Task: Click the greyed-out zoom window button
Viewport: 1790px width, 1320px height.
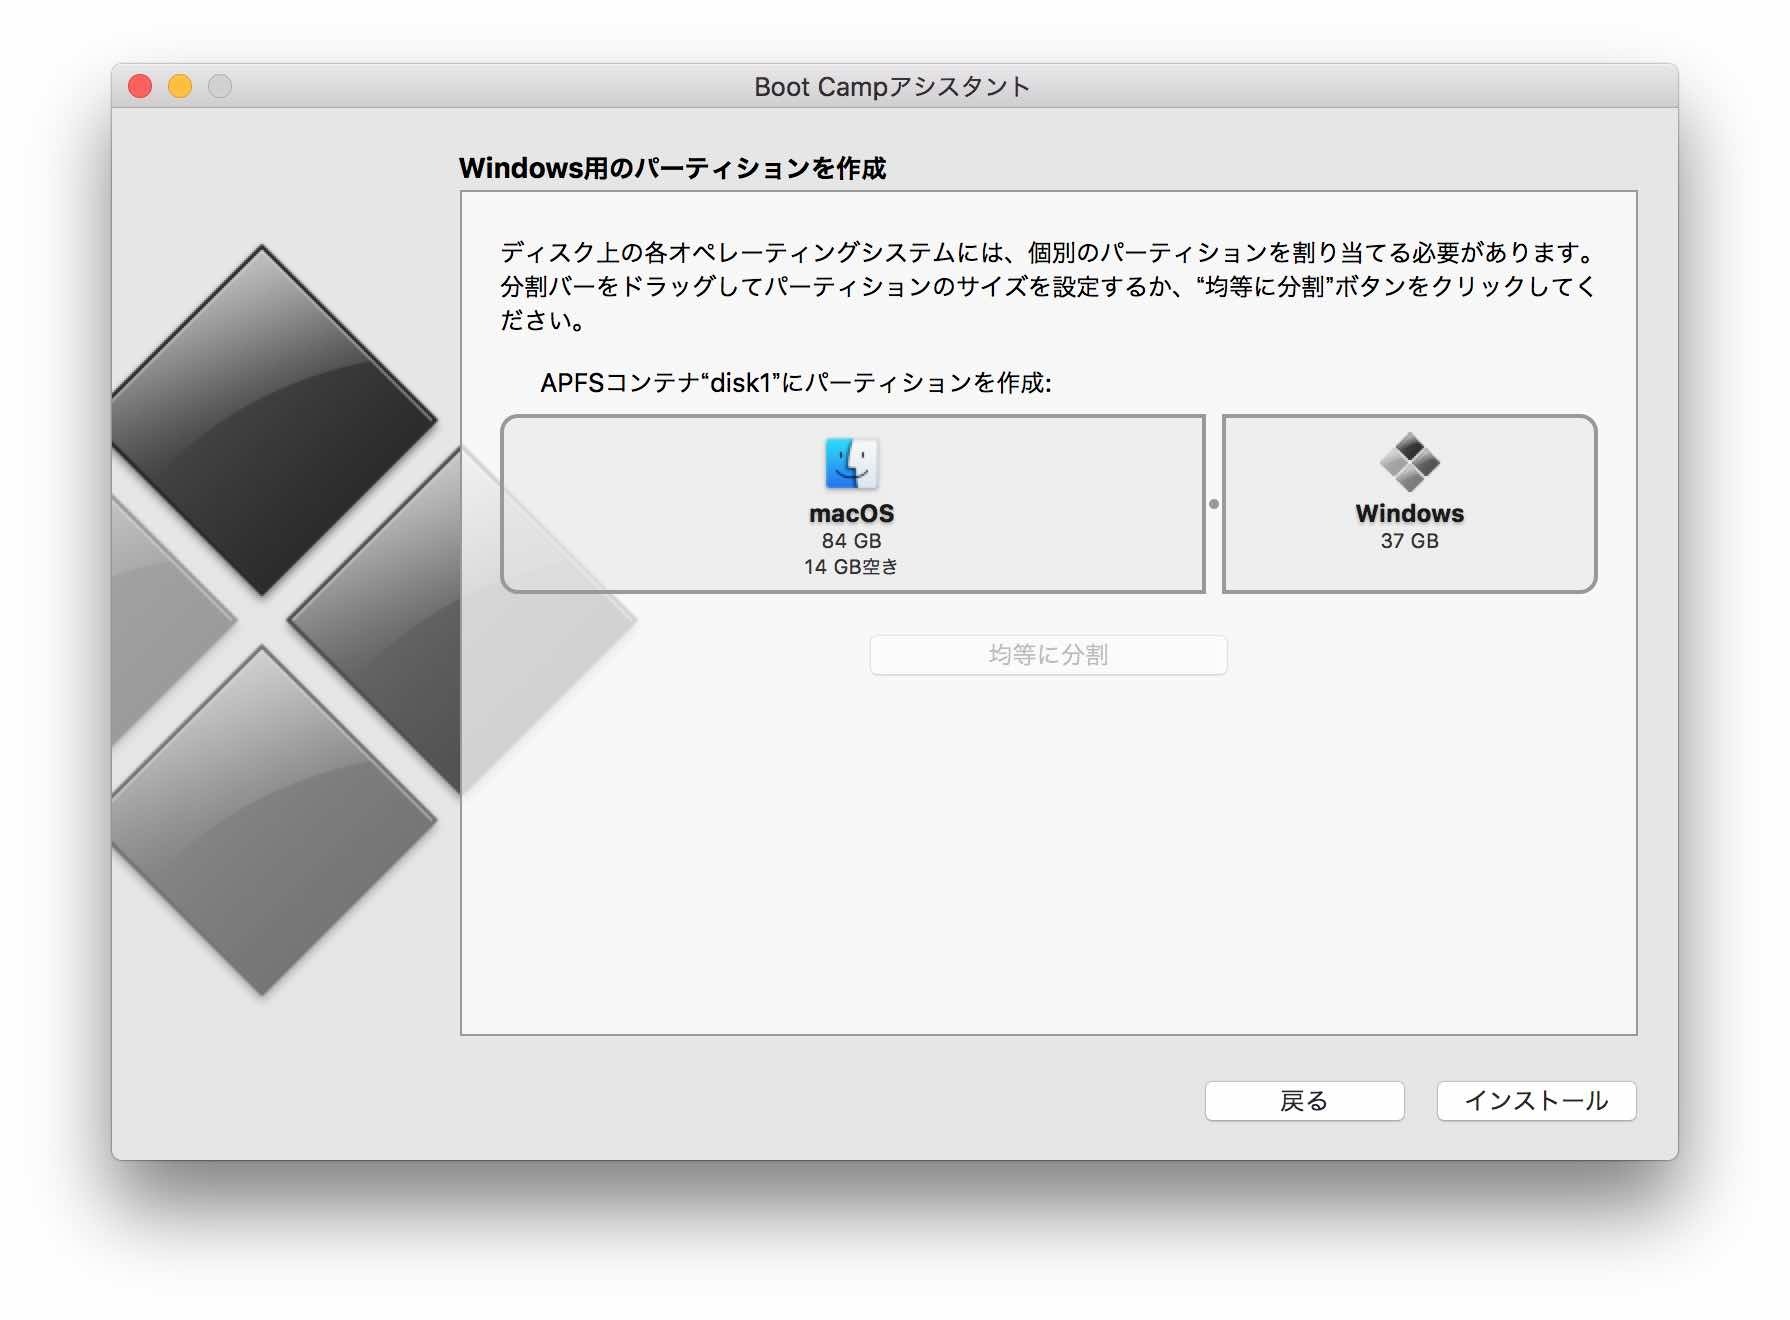Action: [220, 87]
